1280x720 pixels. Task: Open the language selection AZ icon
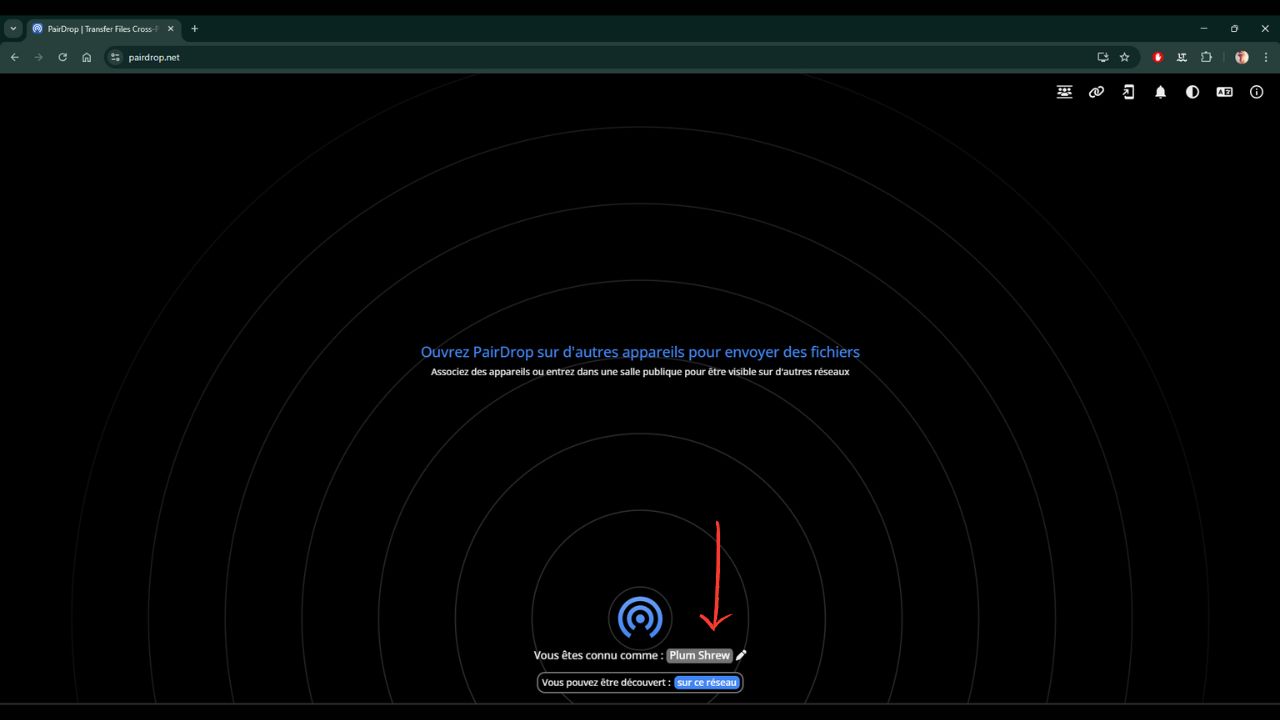coord(1225,92)
